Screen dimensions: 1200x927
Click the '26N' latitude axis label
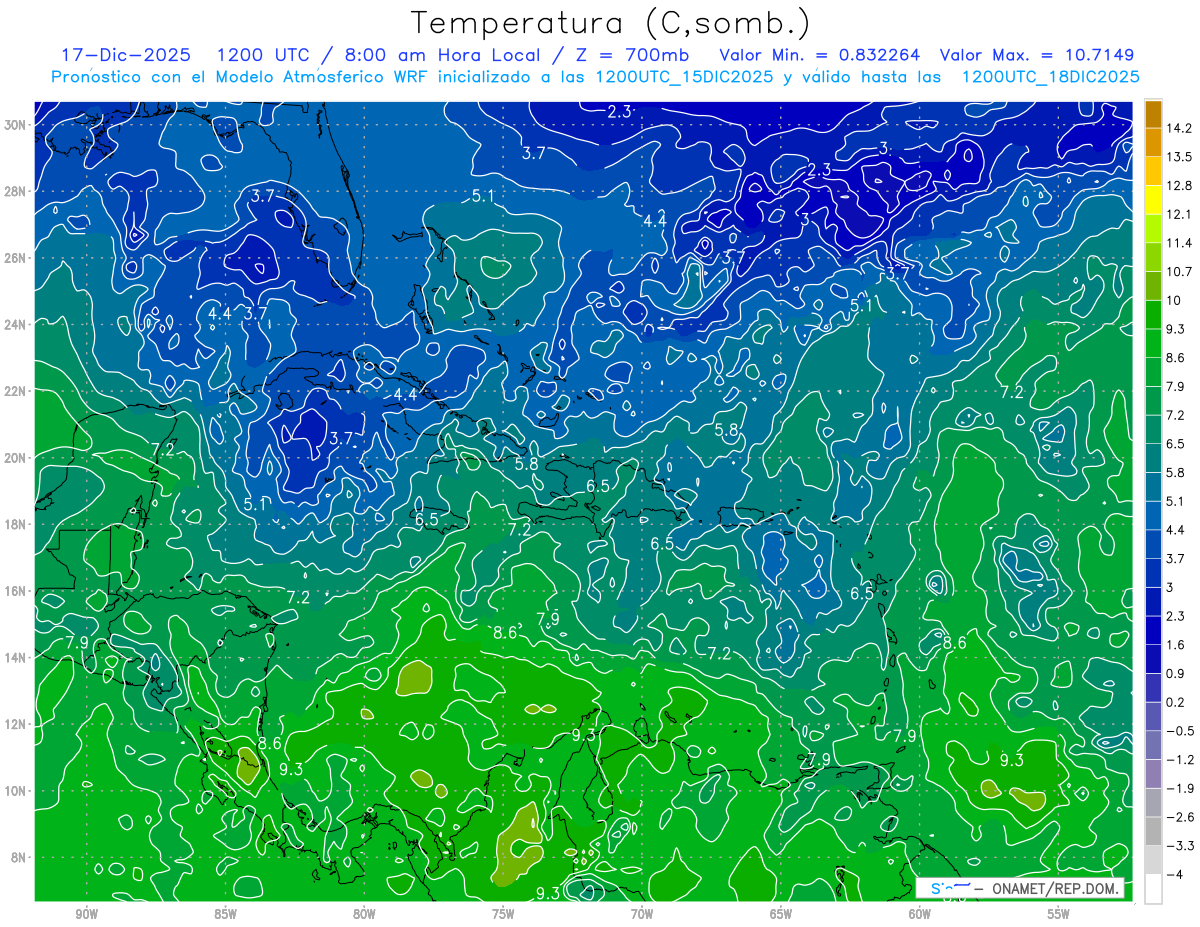[15, 258]
